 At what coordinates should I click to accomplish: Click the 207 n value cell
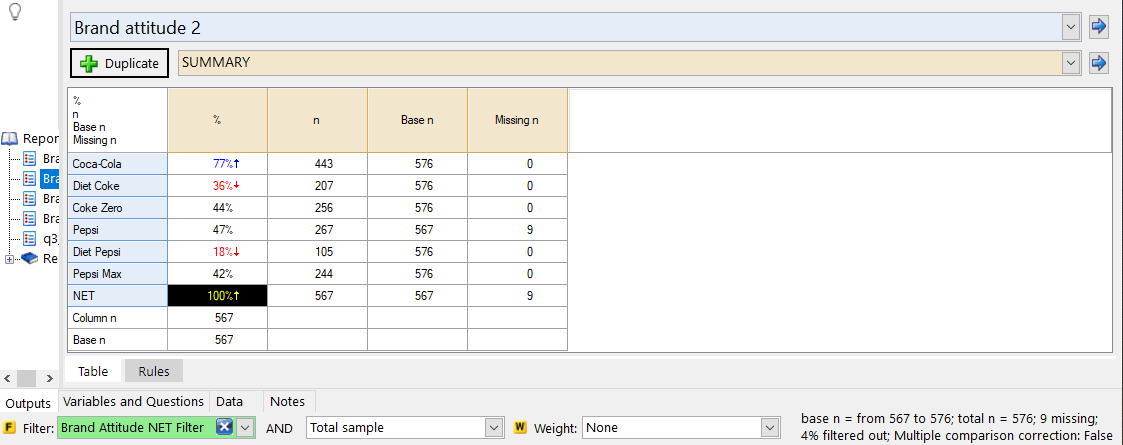[317, 186]
